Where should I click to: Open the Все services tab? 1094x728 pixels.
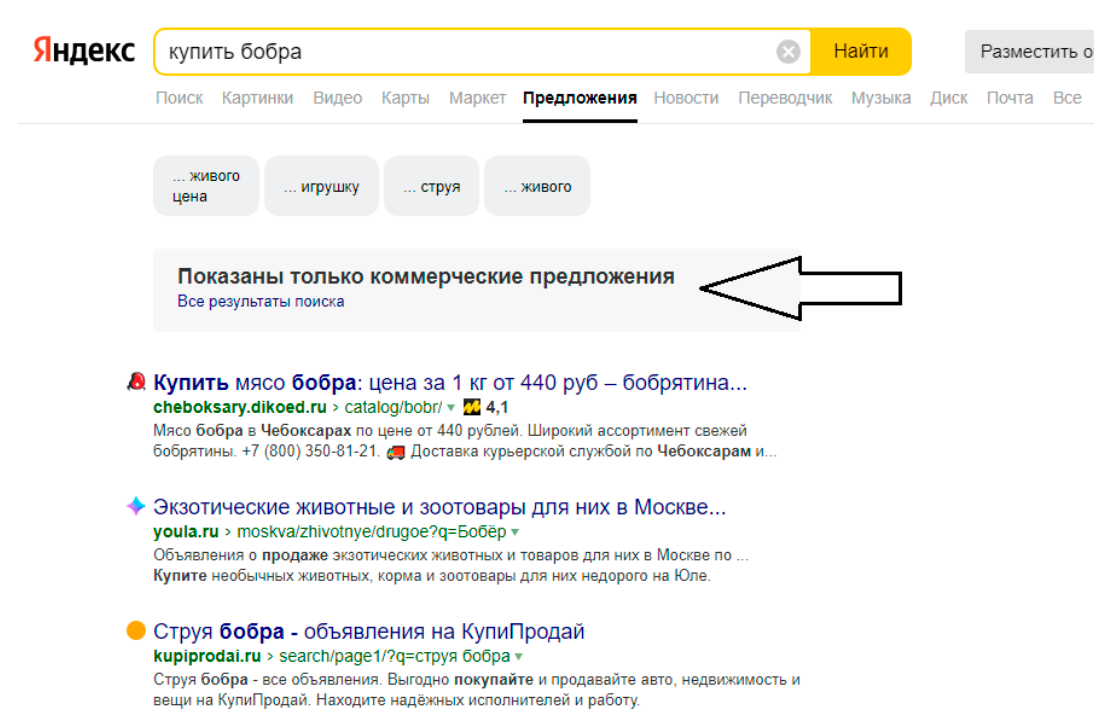tap(1067, 98)
